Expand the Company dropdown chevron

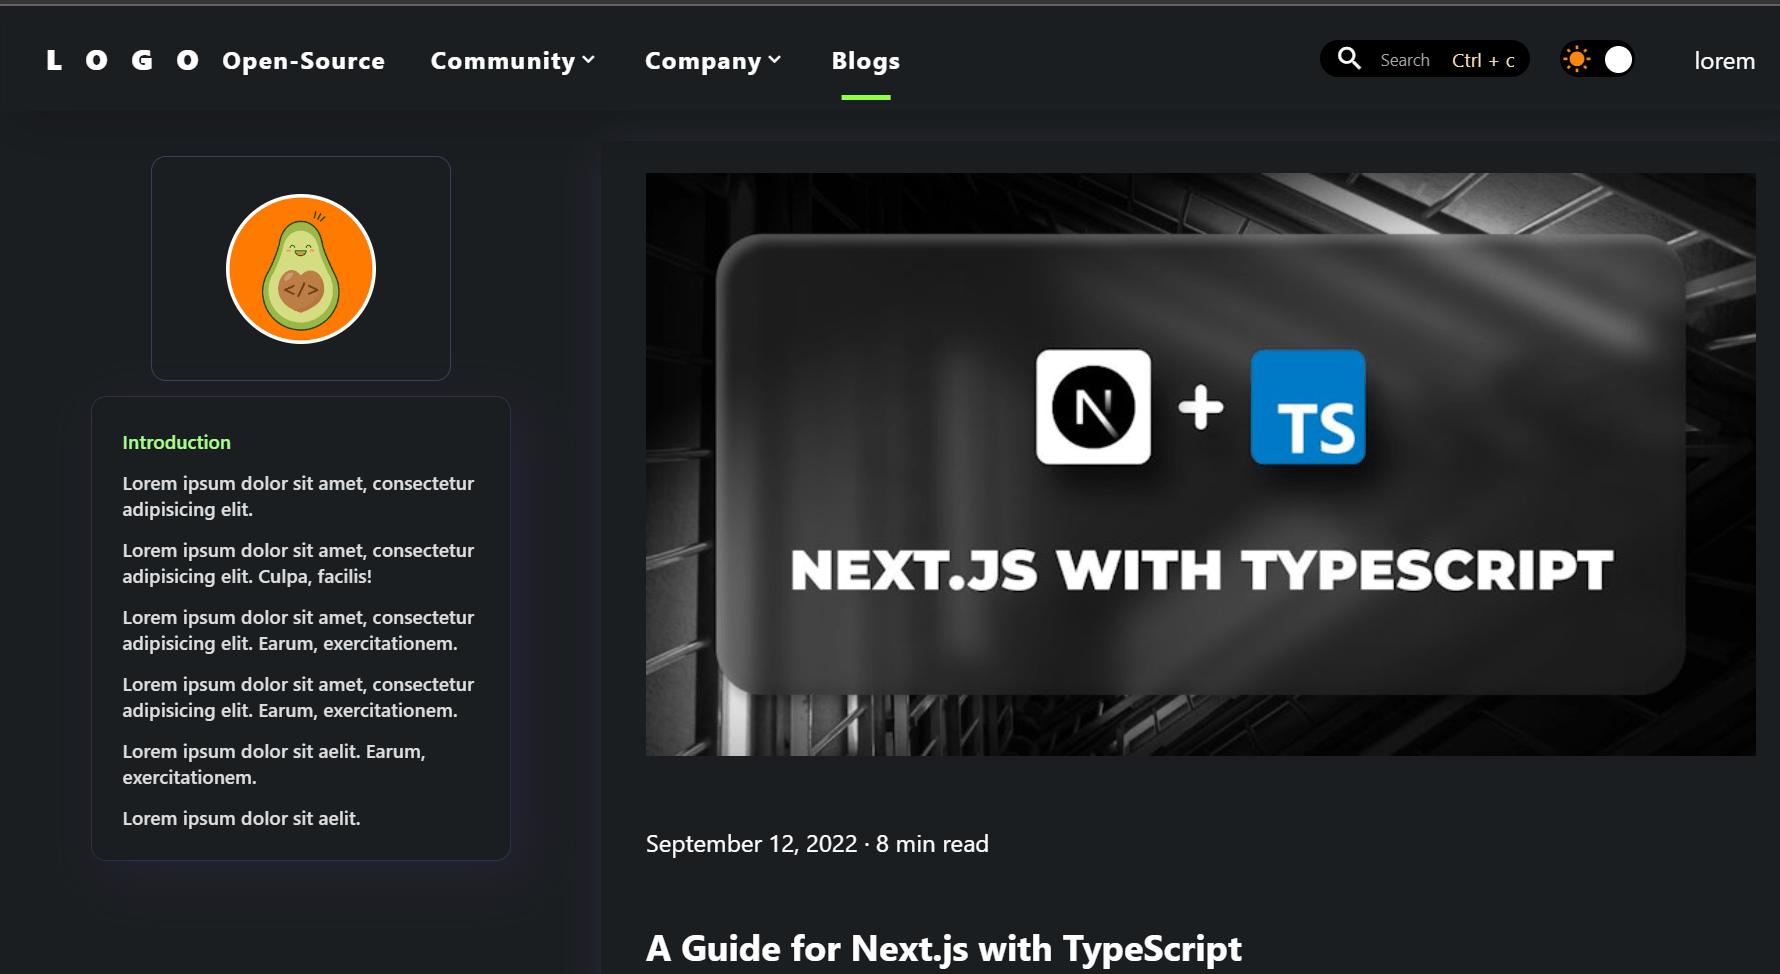click(774, 60)
